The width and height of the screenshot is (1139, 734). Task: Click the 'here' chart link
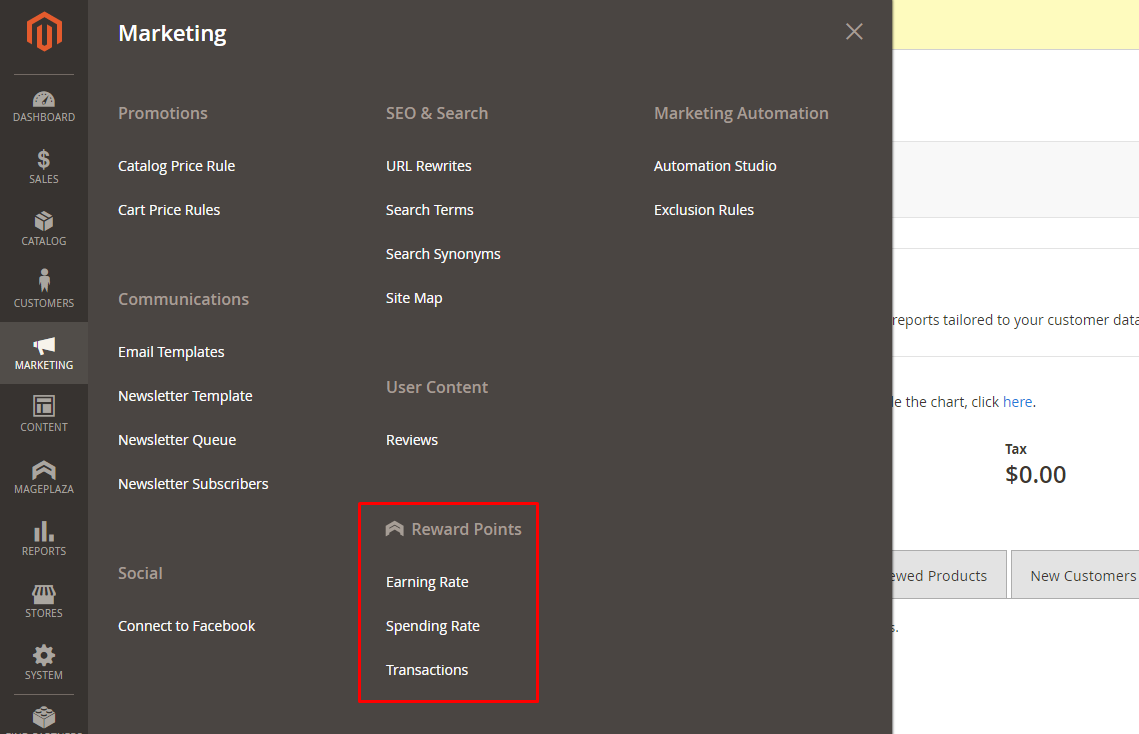(1017, 402)
